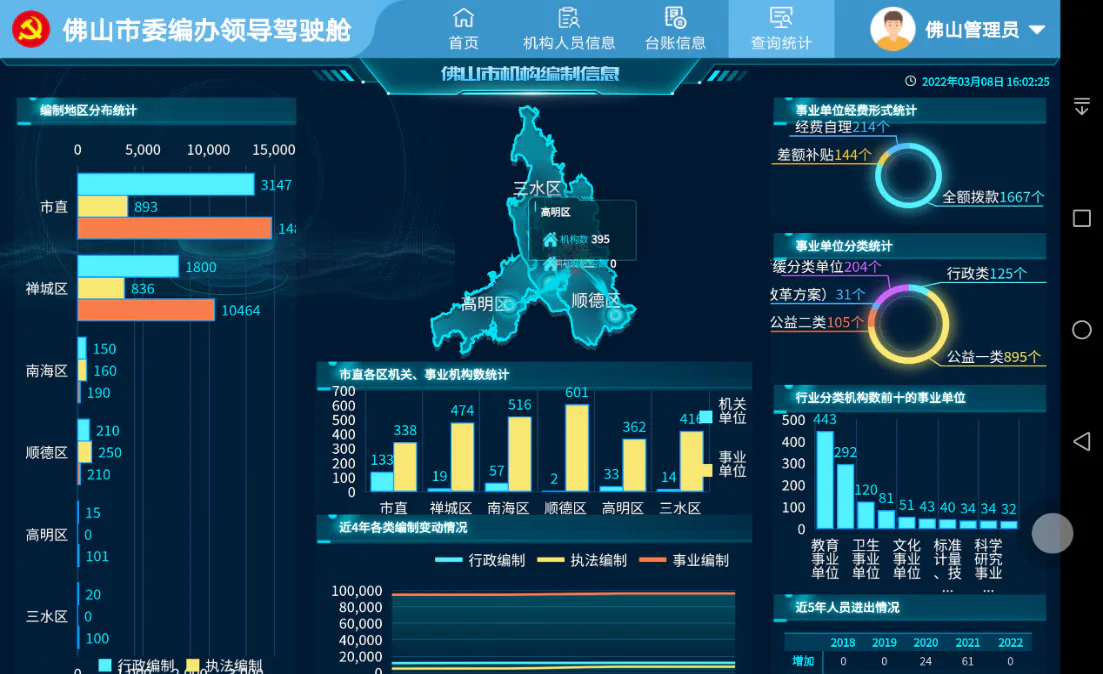Viewport: 1103px width, 674px height.
Task: Click the house icon beside 机构数 395
Action: [550, 239]
